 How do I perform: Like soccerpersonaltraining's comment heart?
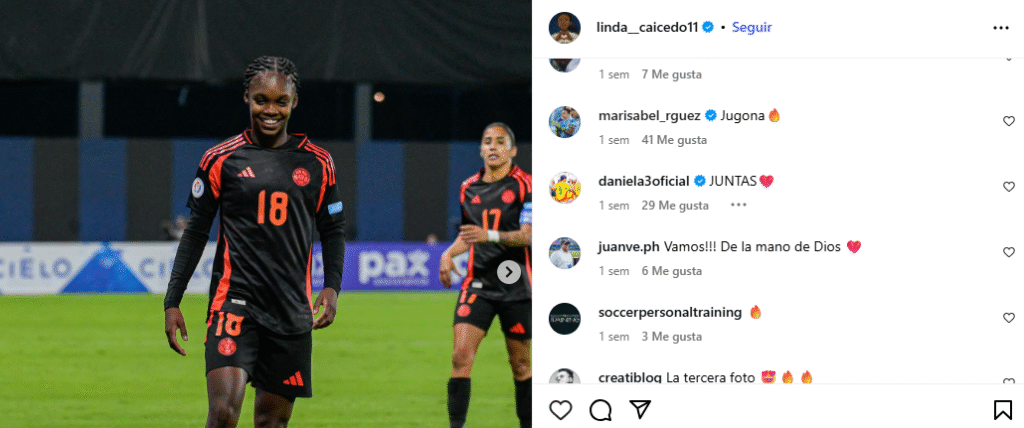coord(1009,318)
